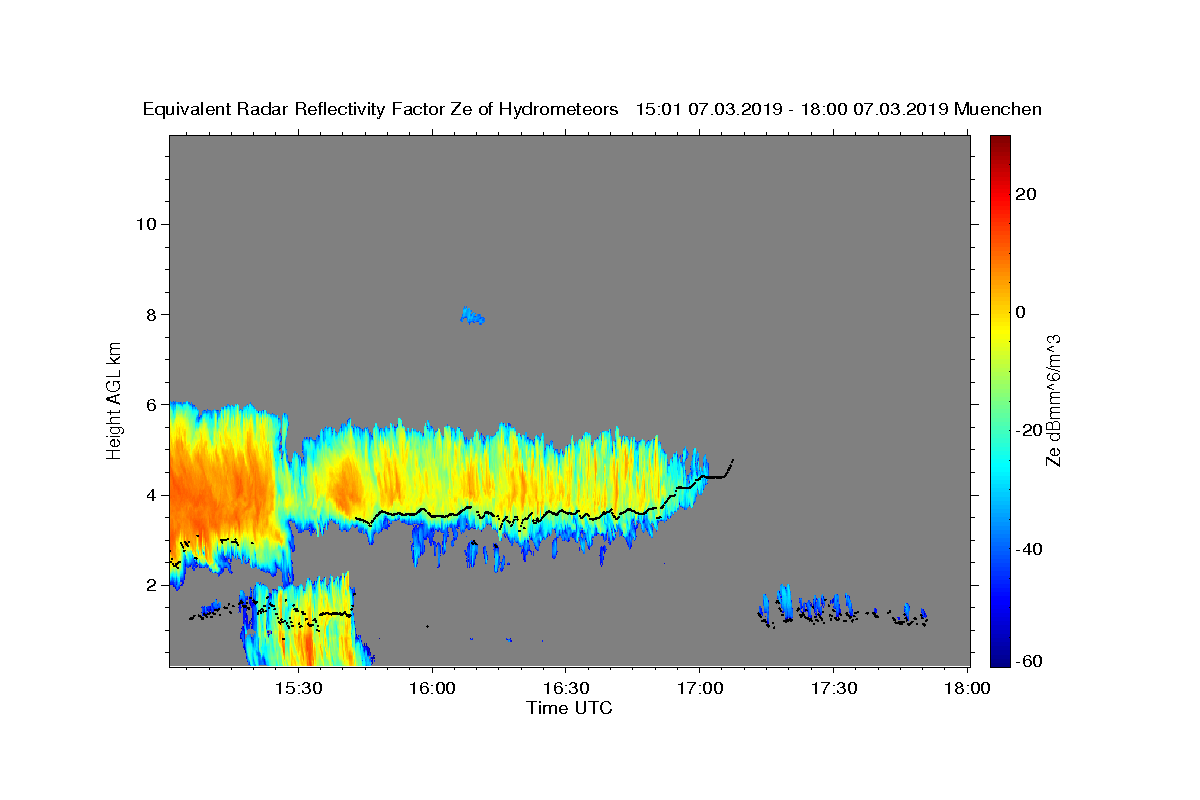The width and height of the screenshot is (1200, 800).
Task: Click the location label 'Muenchen'
Action: click(x=999, y=109)
